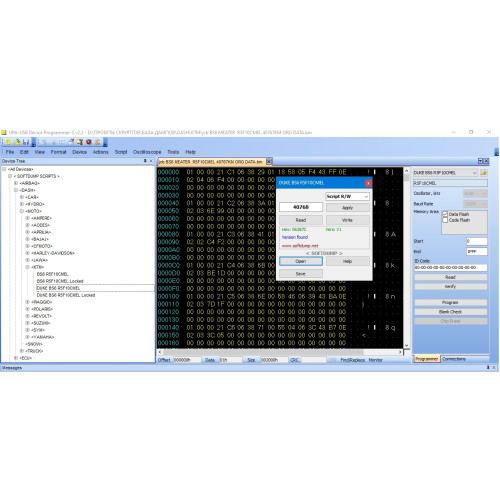
Task: Click the Blank Check button
Action: pyautogui.click(x=450, y=312)
